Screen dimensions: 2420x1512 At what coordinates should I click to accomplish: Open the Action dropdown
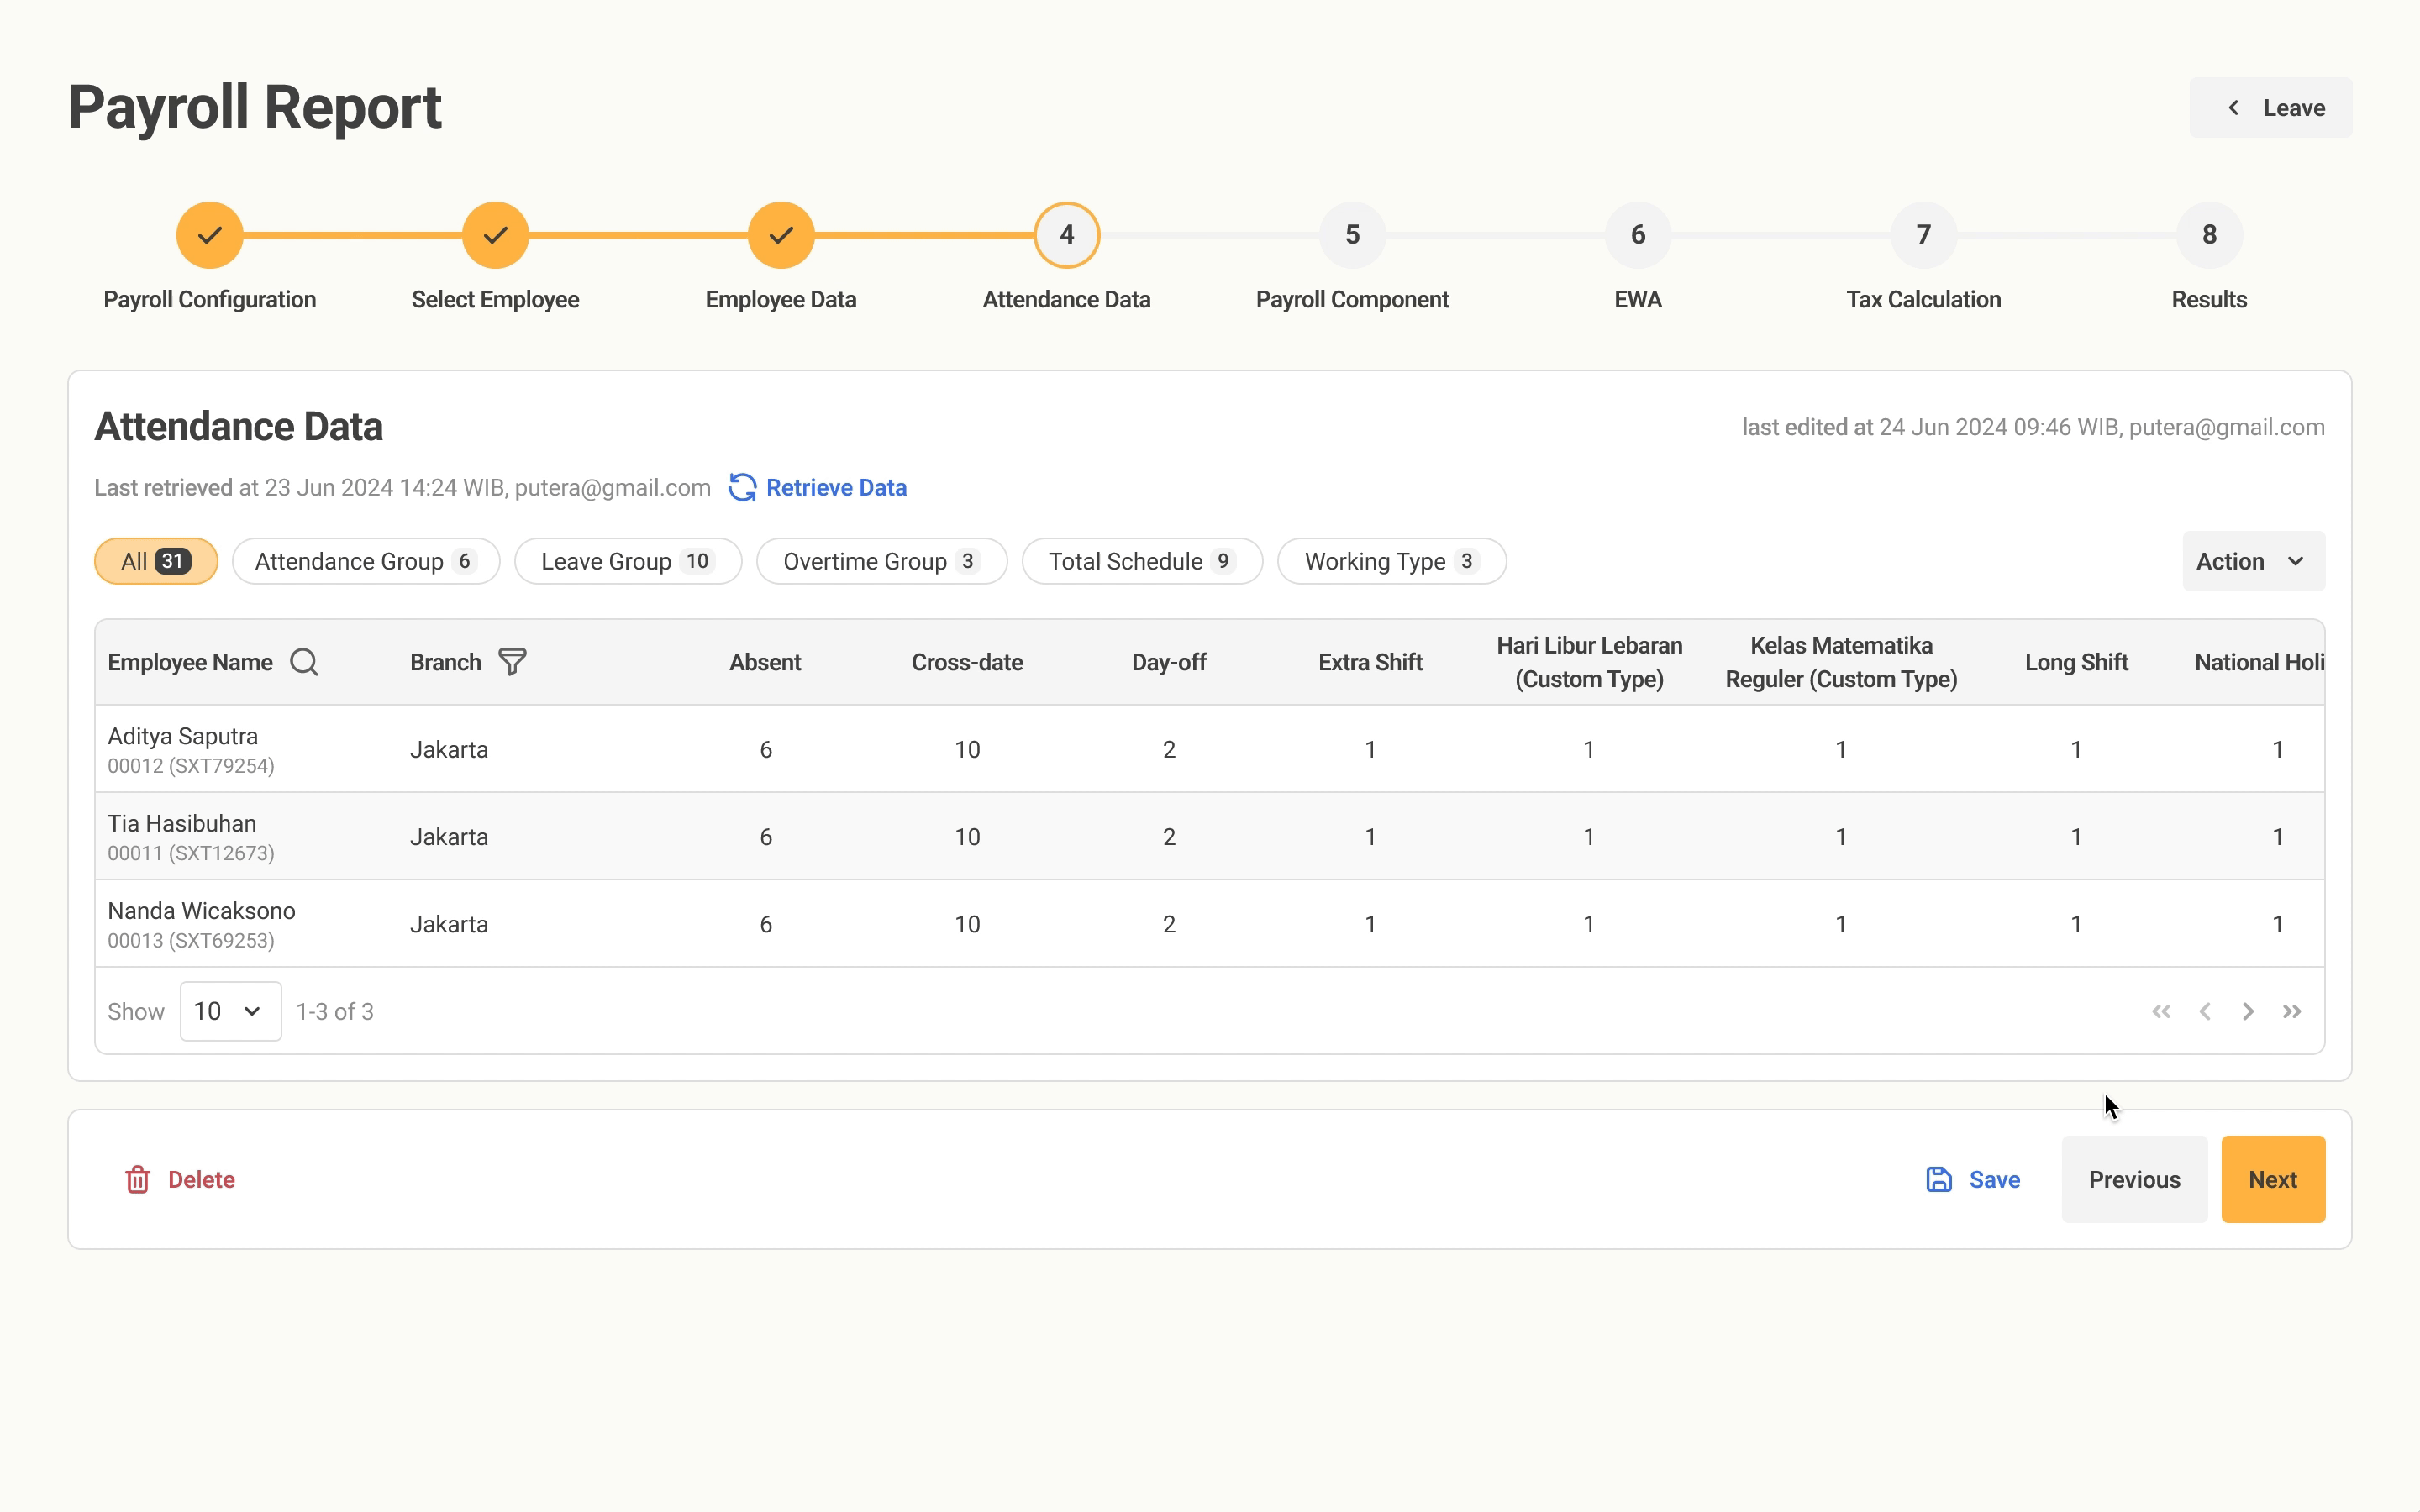[2252, 561]
